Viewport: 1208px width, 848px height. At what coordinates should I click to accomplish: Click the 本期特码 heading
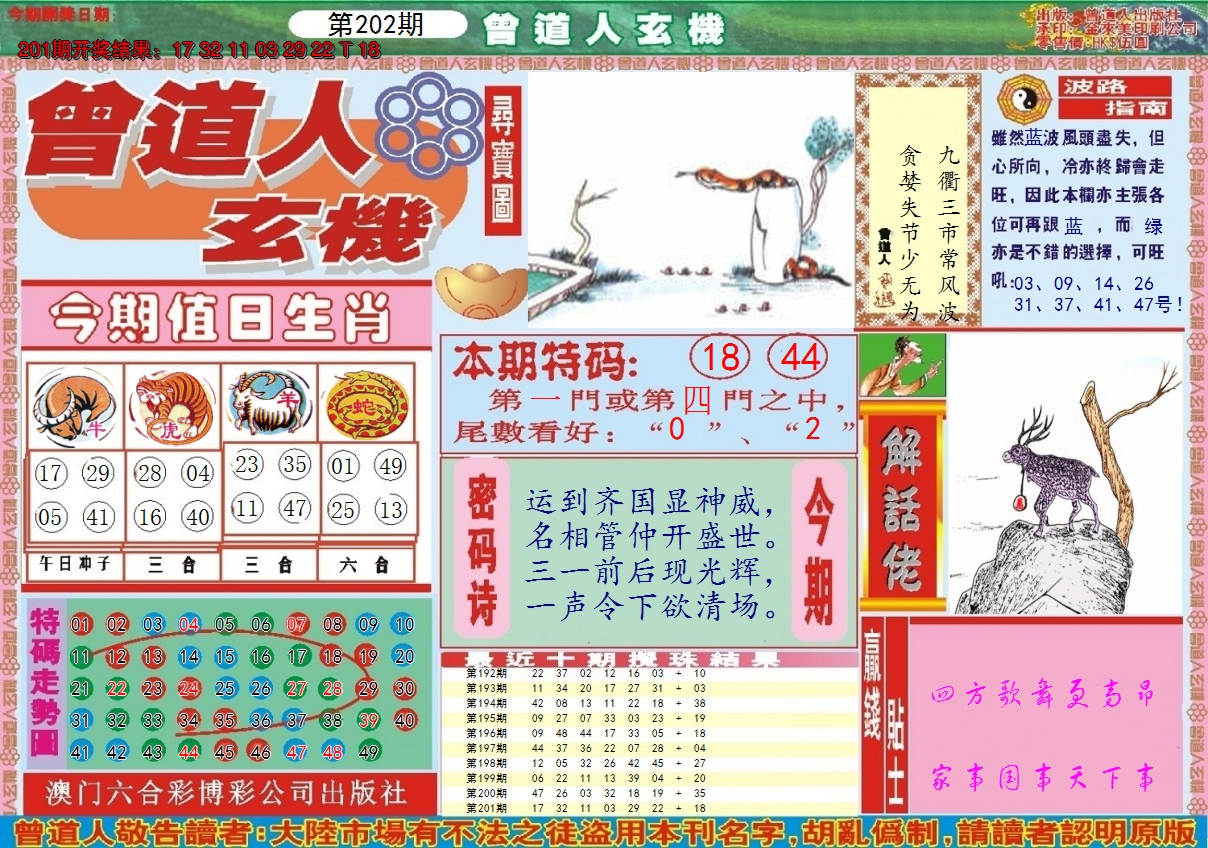[544, 360]
